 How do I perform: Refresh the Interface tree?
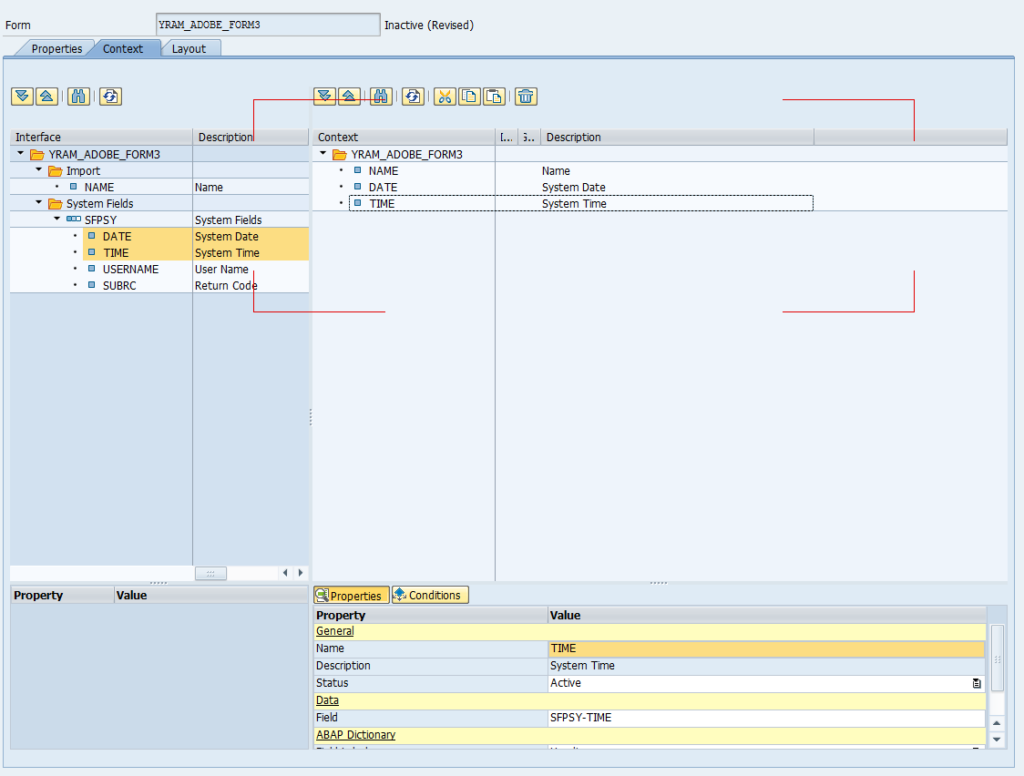[x=110, y=97]
